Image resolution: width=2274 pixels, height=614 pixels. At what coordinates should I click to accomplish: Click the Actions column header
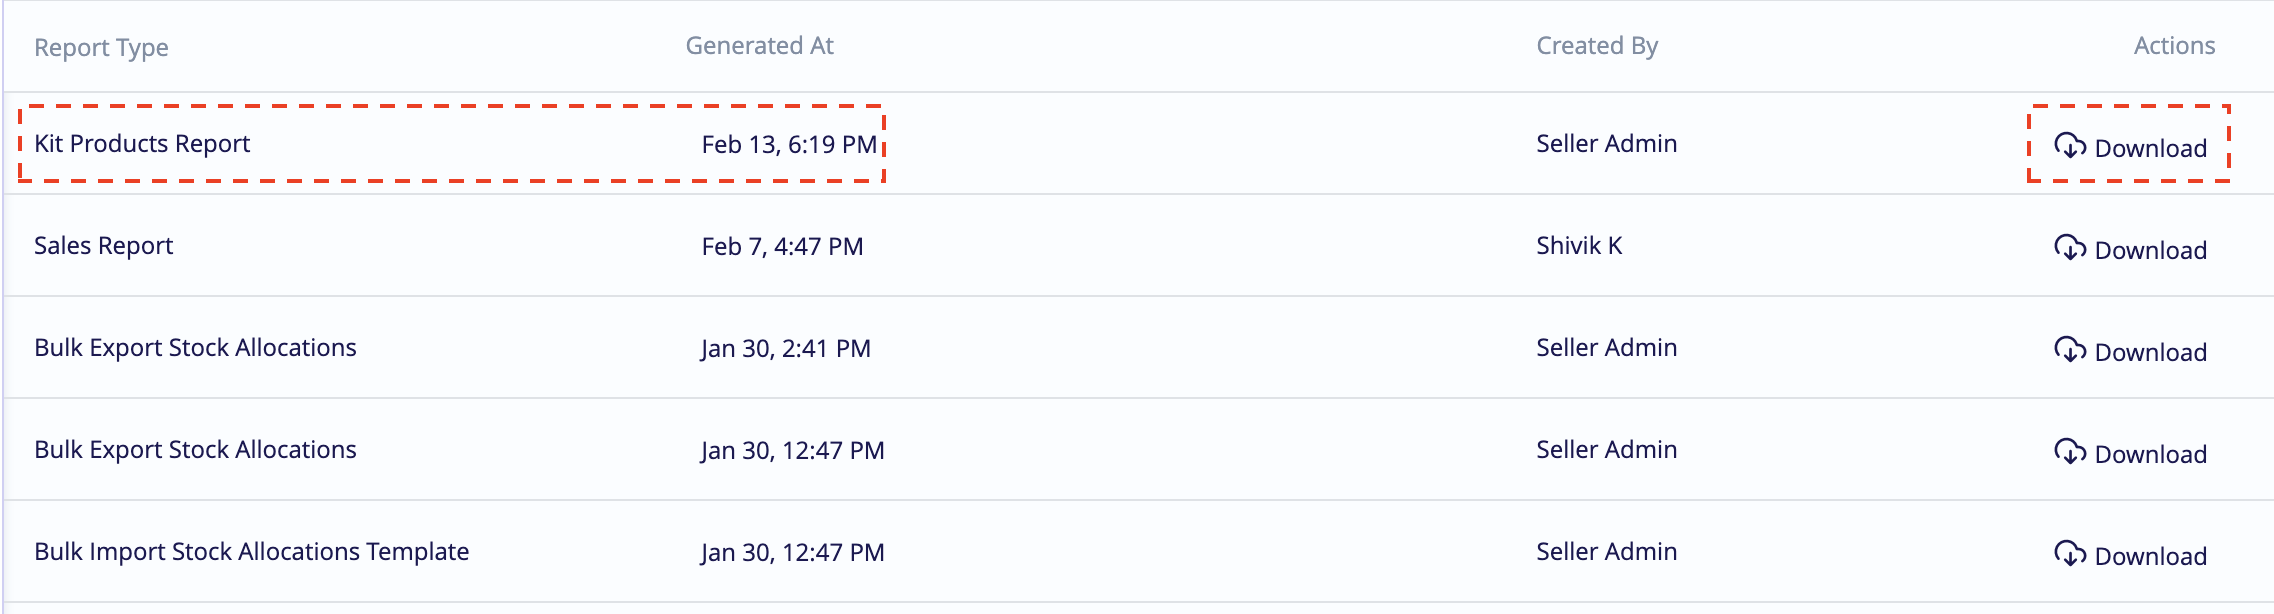tap(2174, 46)
